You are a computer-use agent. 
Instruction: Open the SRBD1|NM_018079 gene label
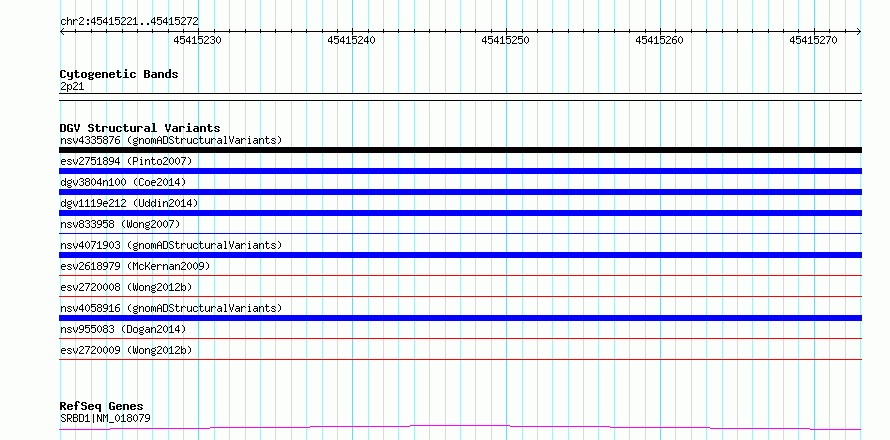(x=105, y=419)
